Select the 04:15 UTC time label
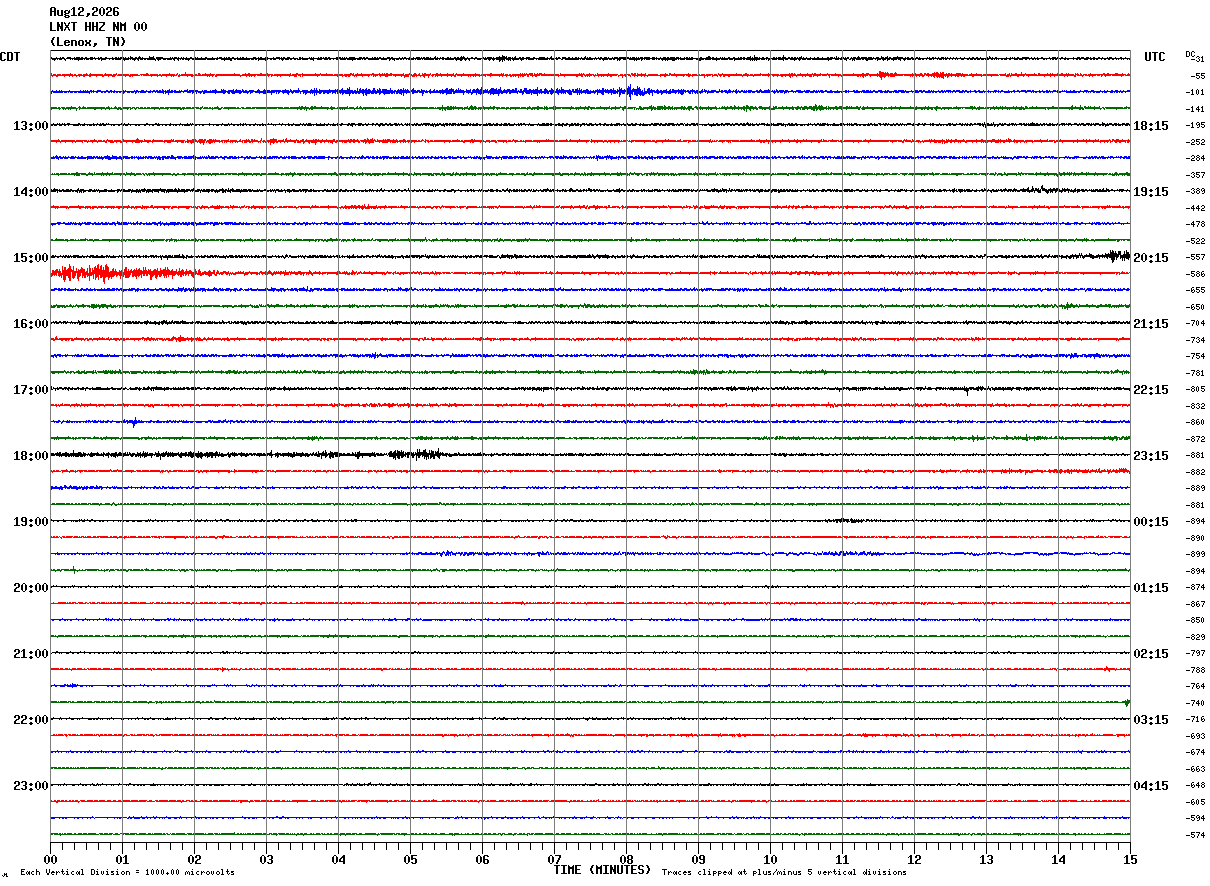Image resolution: width=1210 pixels, height=886 pixels. tap(1150, 786)
